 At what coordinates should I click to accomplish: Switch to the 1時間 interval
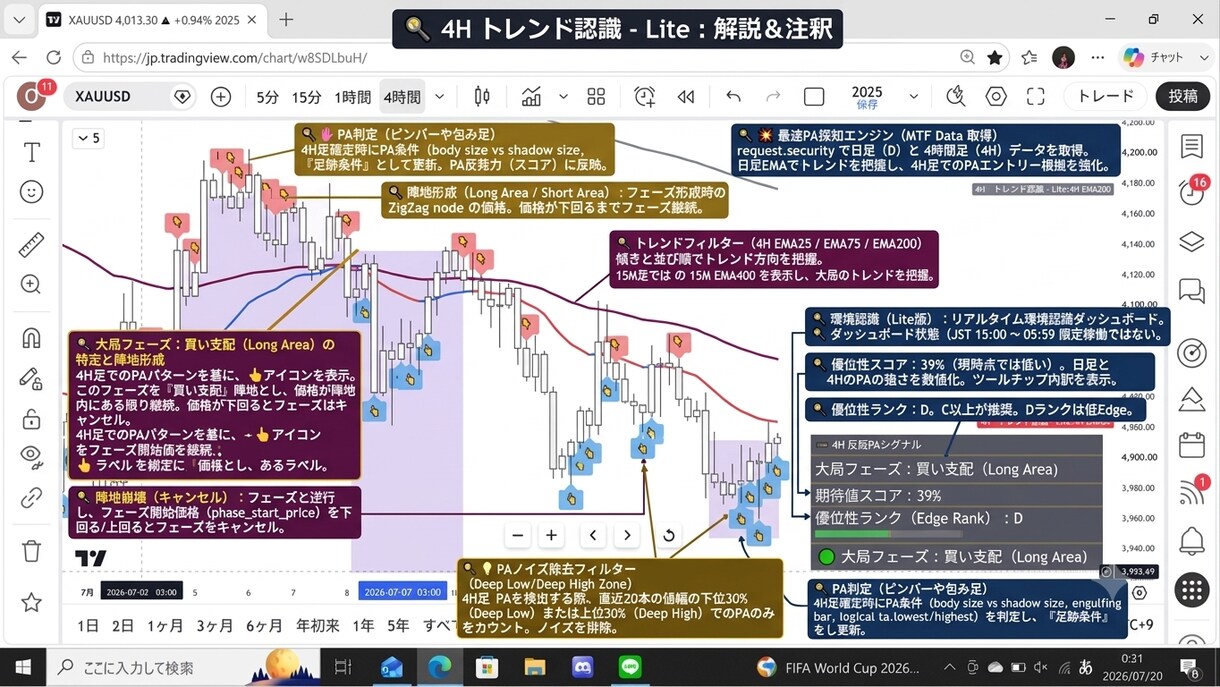tap(352, 97)
